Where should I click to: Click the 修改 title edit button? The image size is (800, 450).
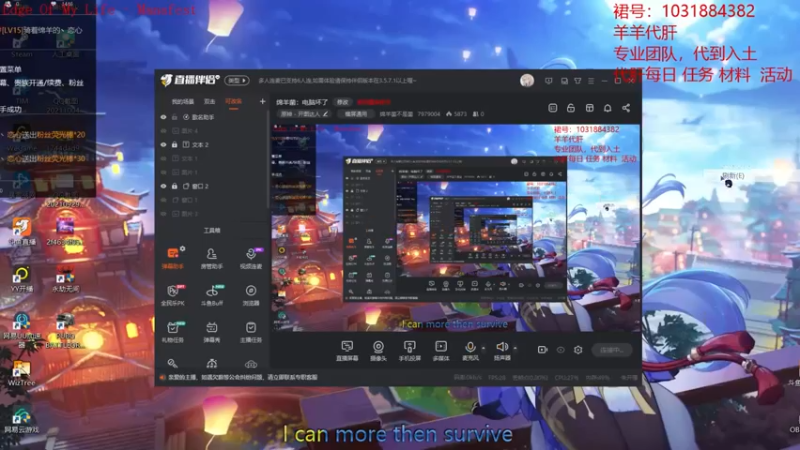342,102
